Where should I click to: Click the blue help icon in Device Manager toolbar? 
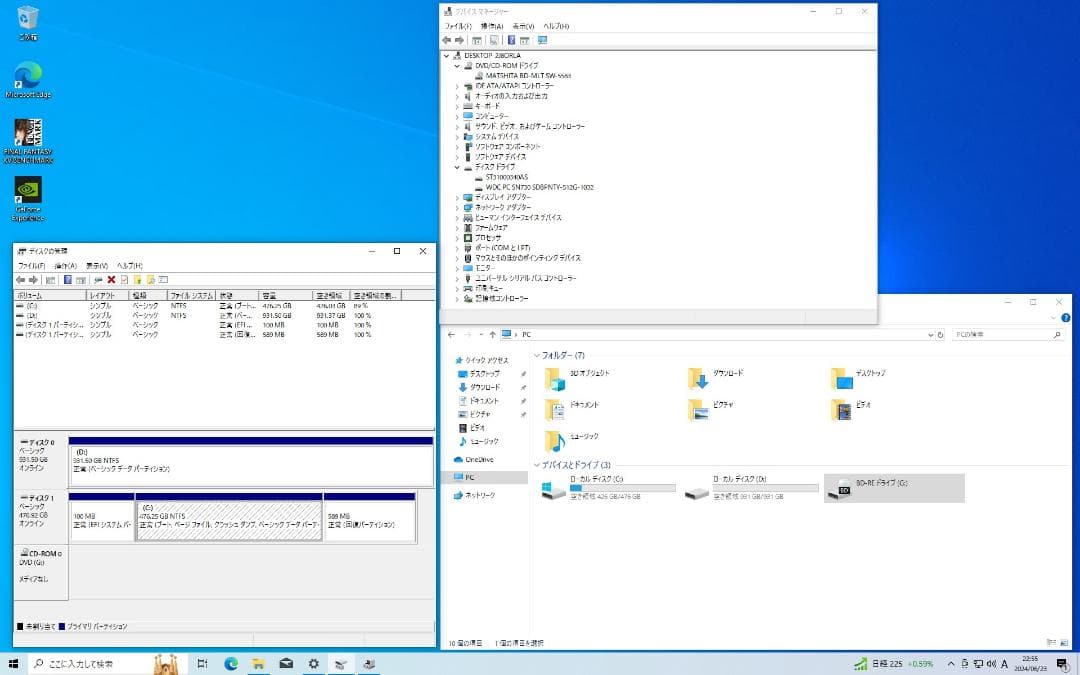tap(511, 40)
